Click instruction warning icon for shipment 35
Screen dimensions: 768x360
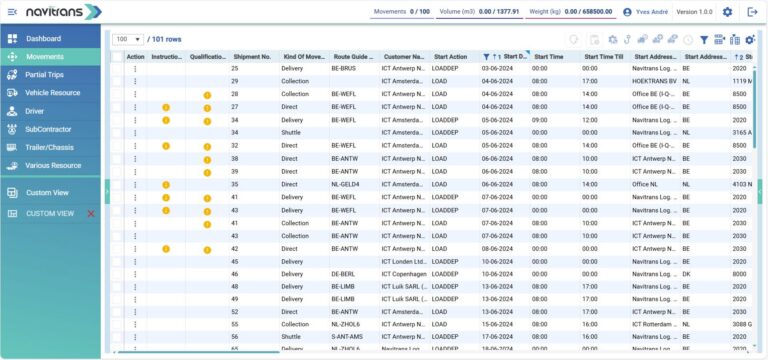click(x=166, y=185)
